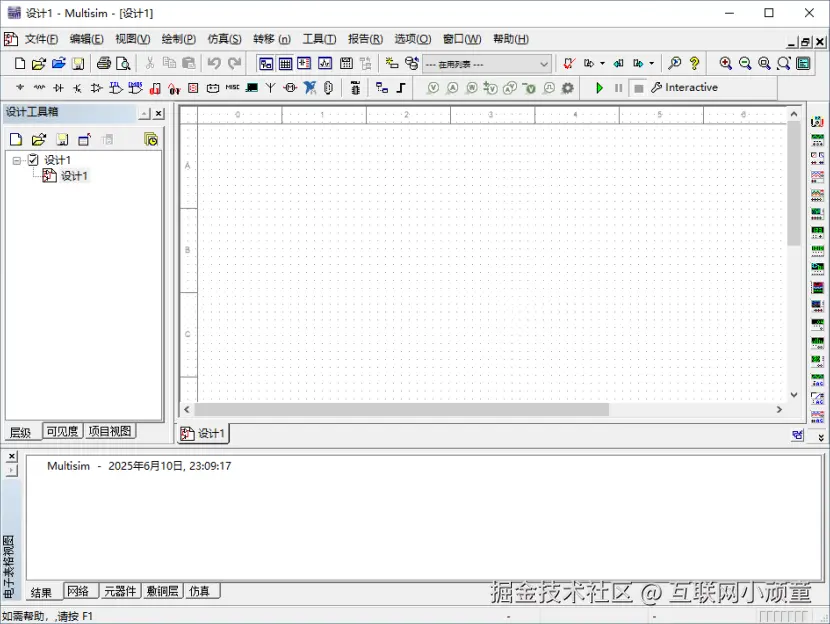Screen dimensions: 830x624
Task: Place a basic resistor component
Action: 39,87
